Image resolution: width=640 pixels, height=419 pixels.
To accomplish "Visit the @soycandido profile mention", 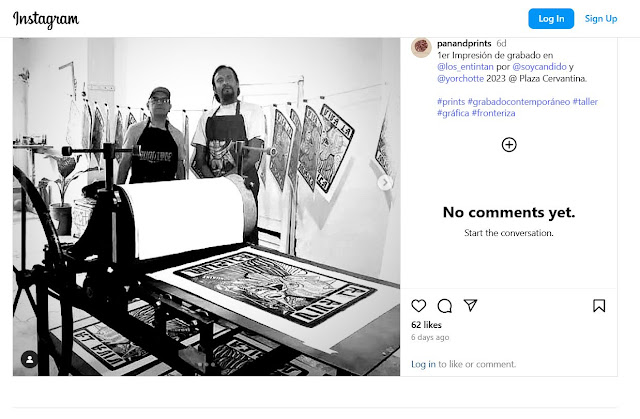I will pos(539,67).
